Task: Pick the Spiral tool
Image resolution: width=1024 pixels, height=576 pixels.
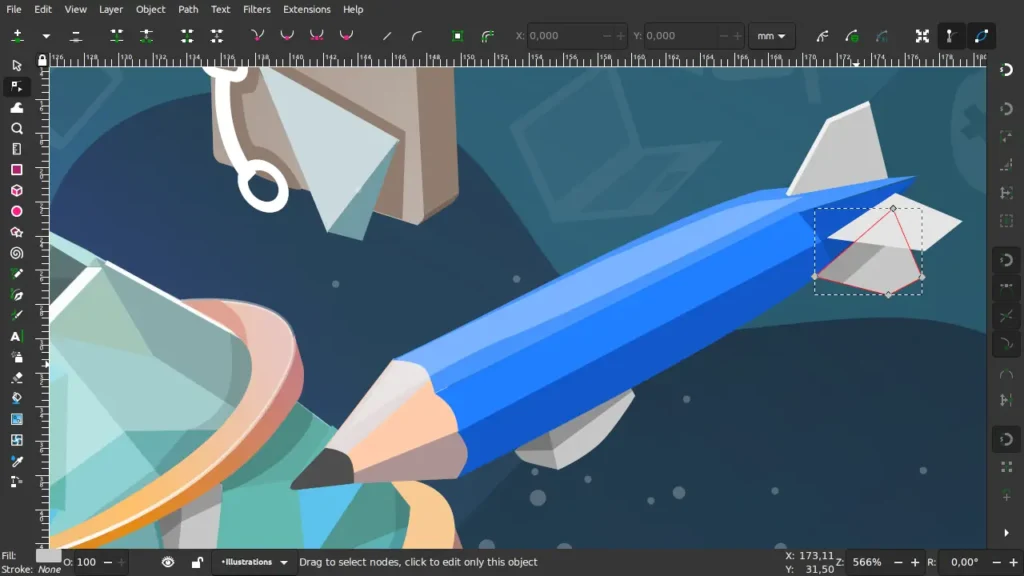Action: (x=17, y=253)
